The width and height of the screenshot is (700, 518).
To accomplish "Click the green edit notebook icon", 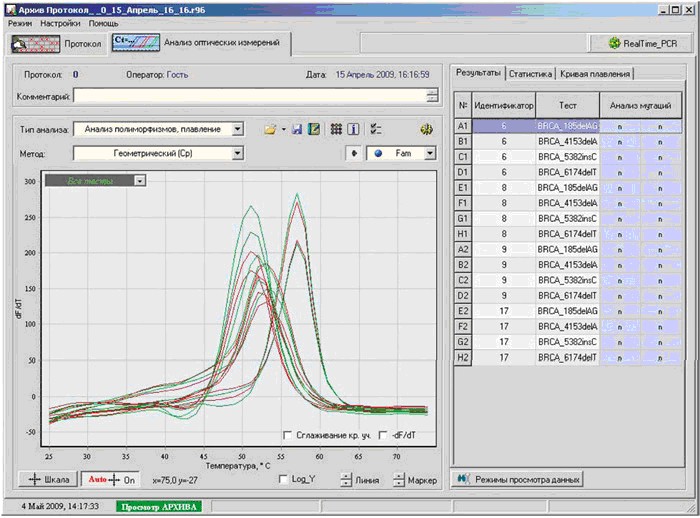I will click(314, 130).
